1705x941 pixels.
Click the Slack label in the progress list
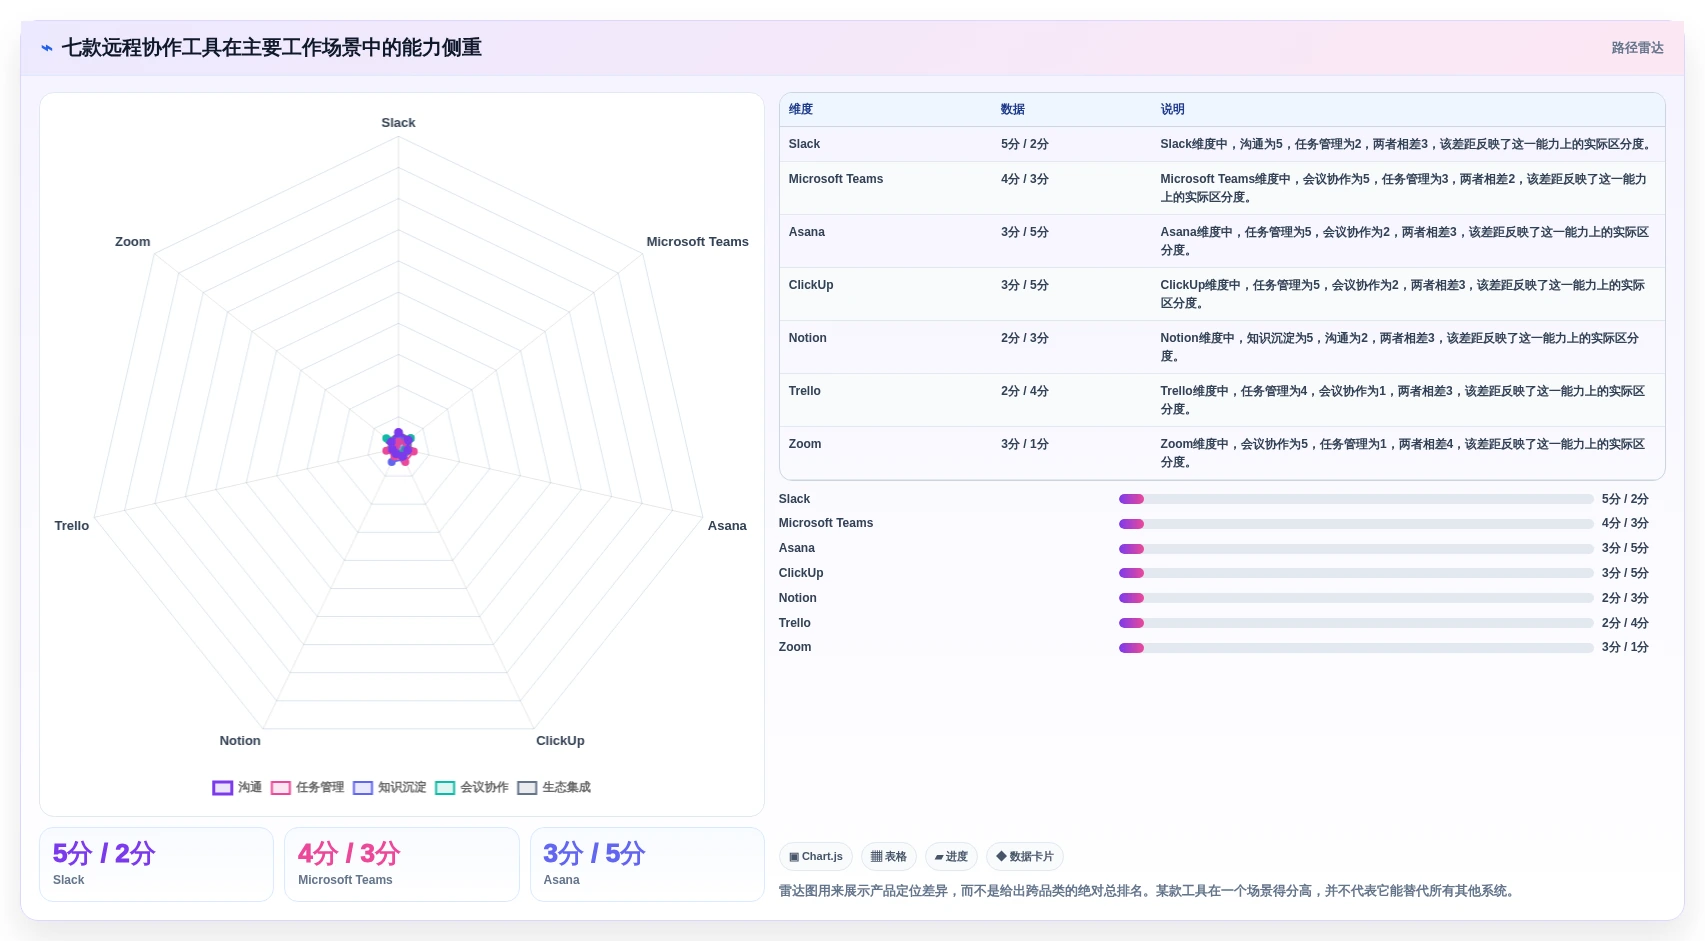point(794,499)
